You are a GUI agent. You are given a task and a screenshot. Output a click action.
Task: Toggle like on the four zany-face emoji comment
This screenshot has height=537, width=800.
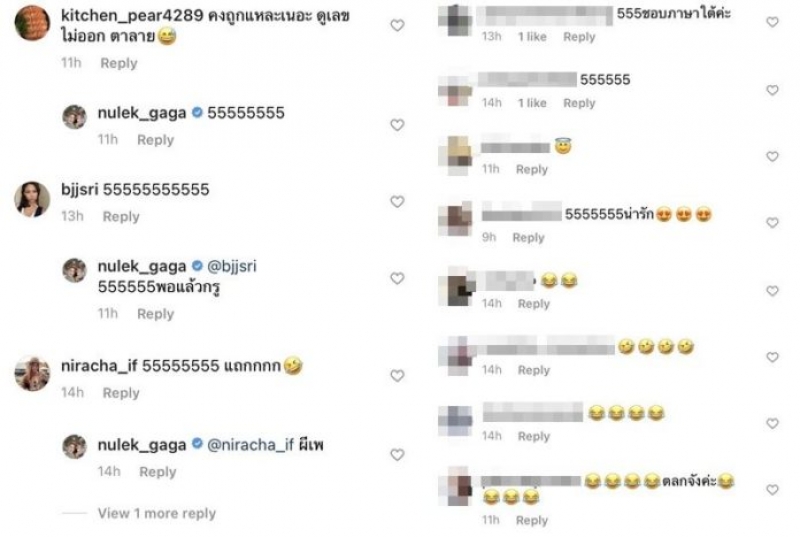[x=772, y=357]
